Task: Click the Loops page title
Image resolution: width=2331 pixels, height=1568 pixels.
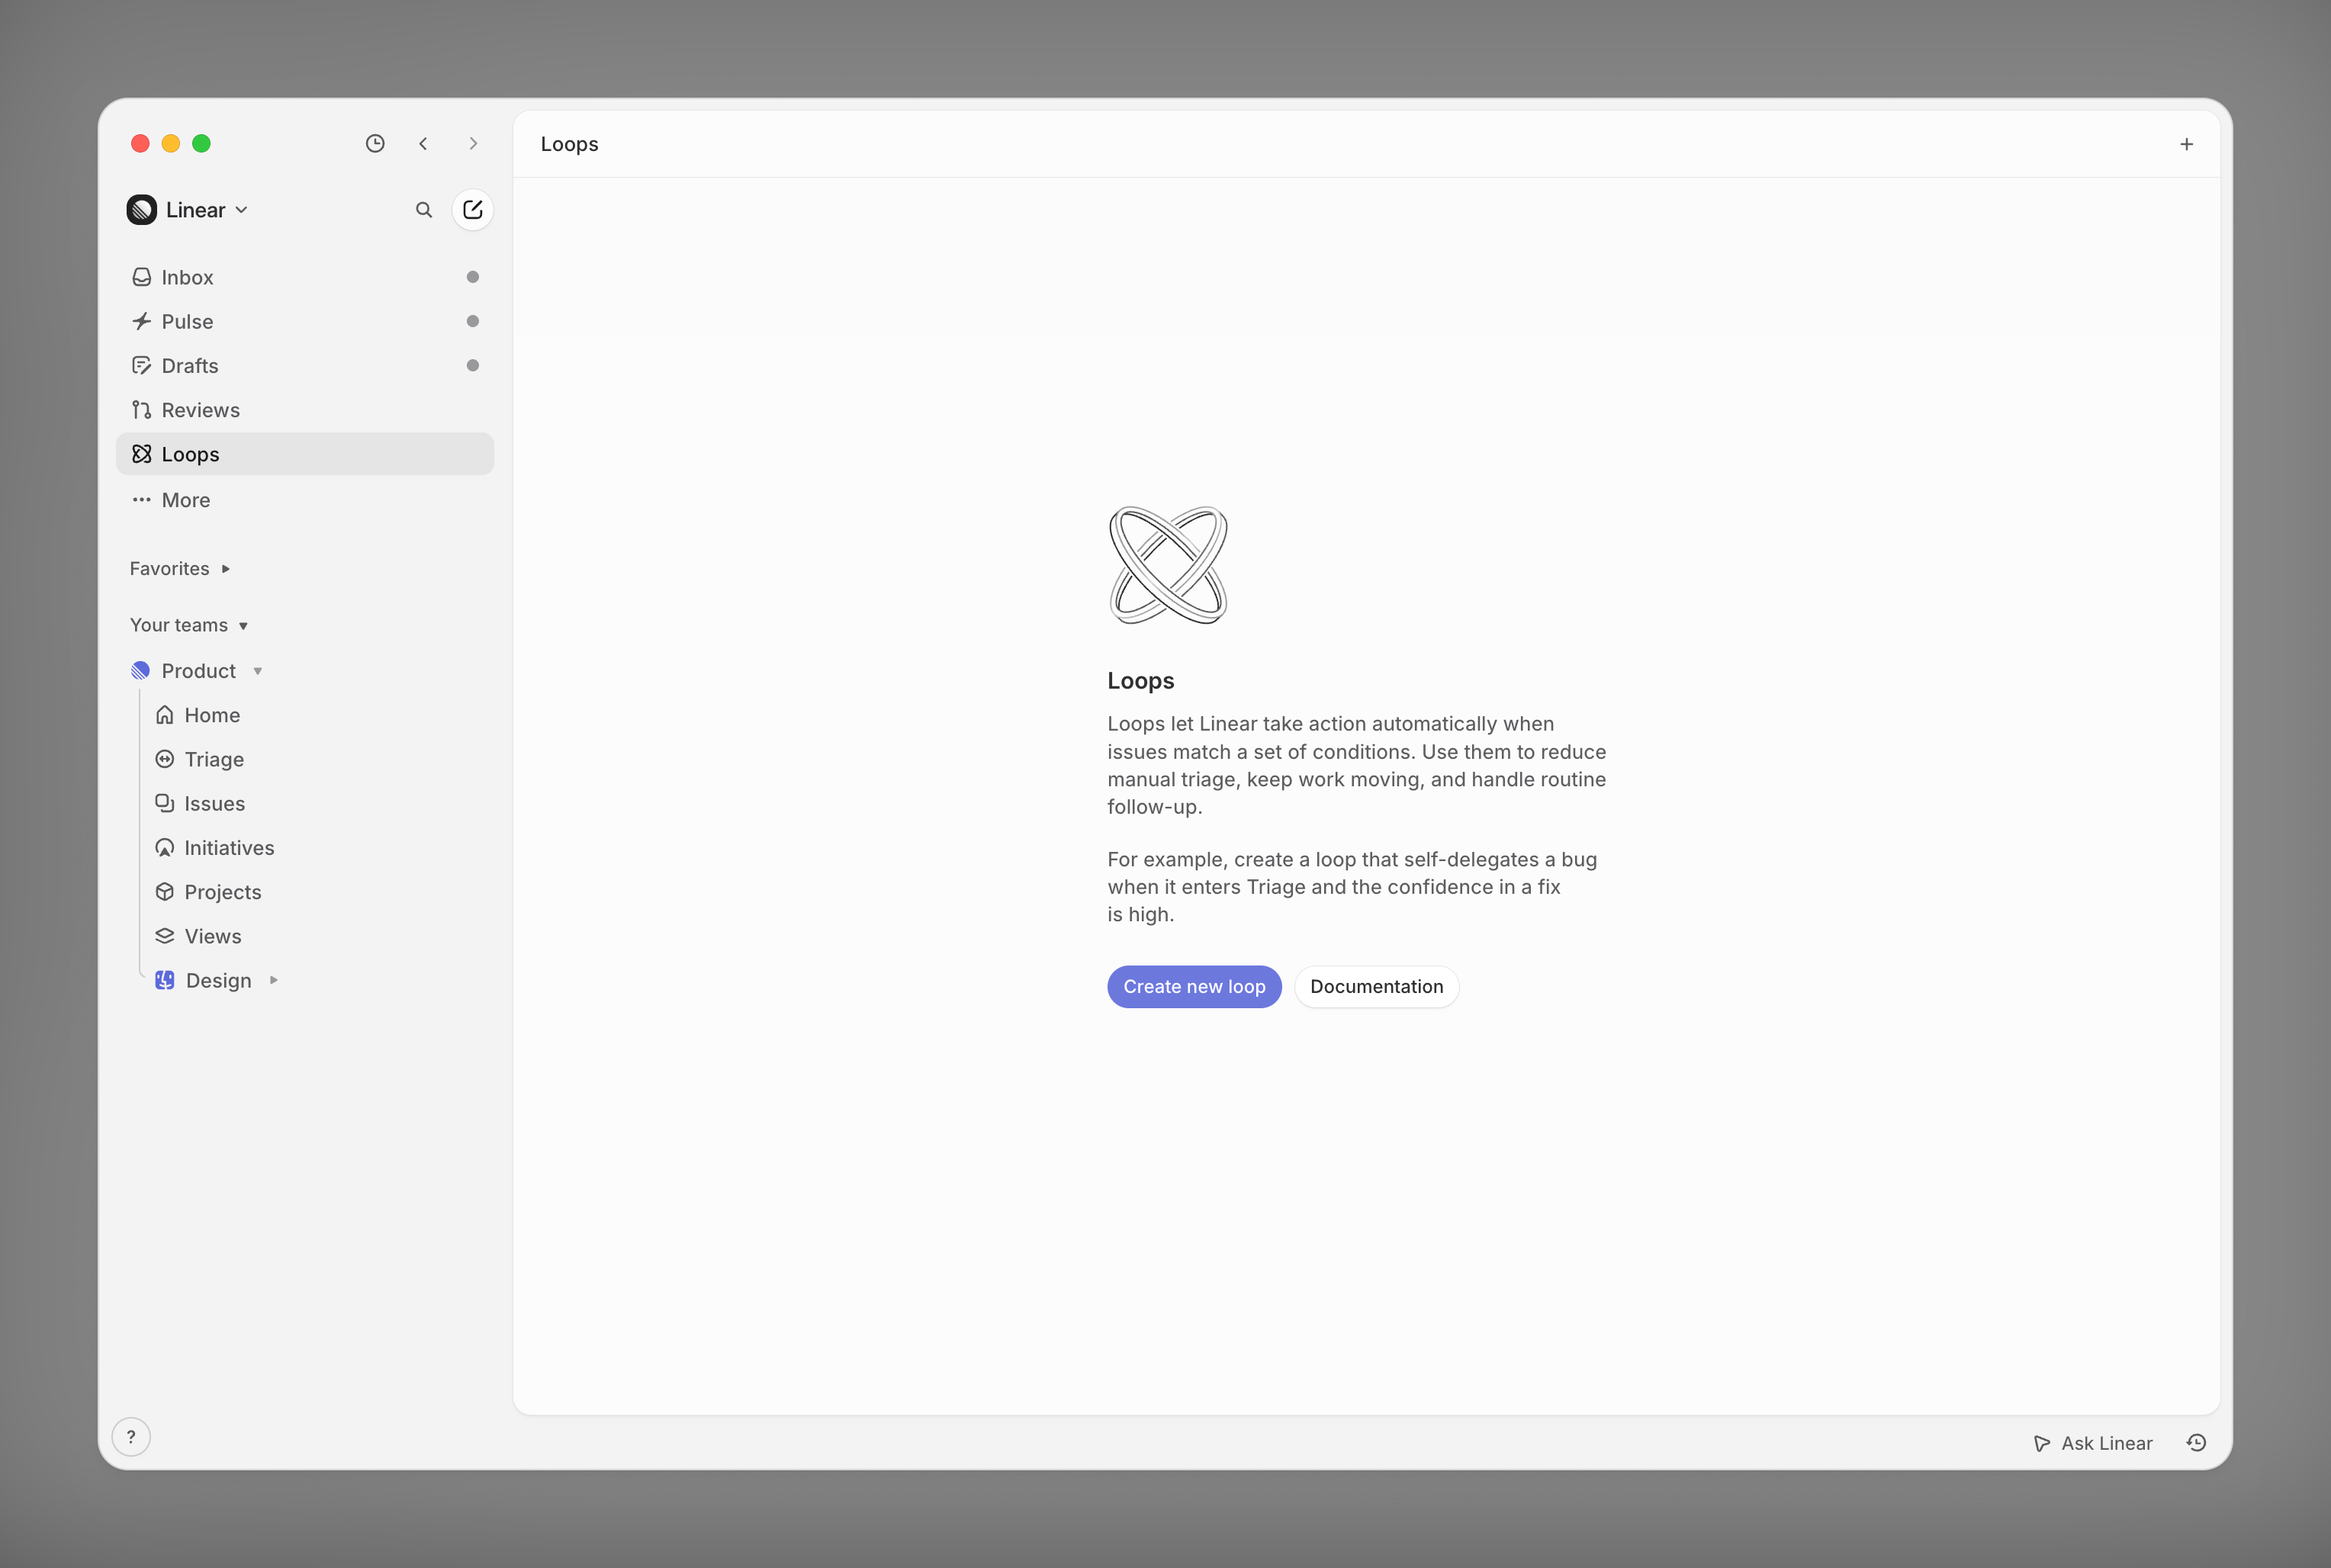Action: click(570, 144)
